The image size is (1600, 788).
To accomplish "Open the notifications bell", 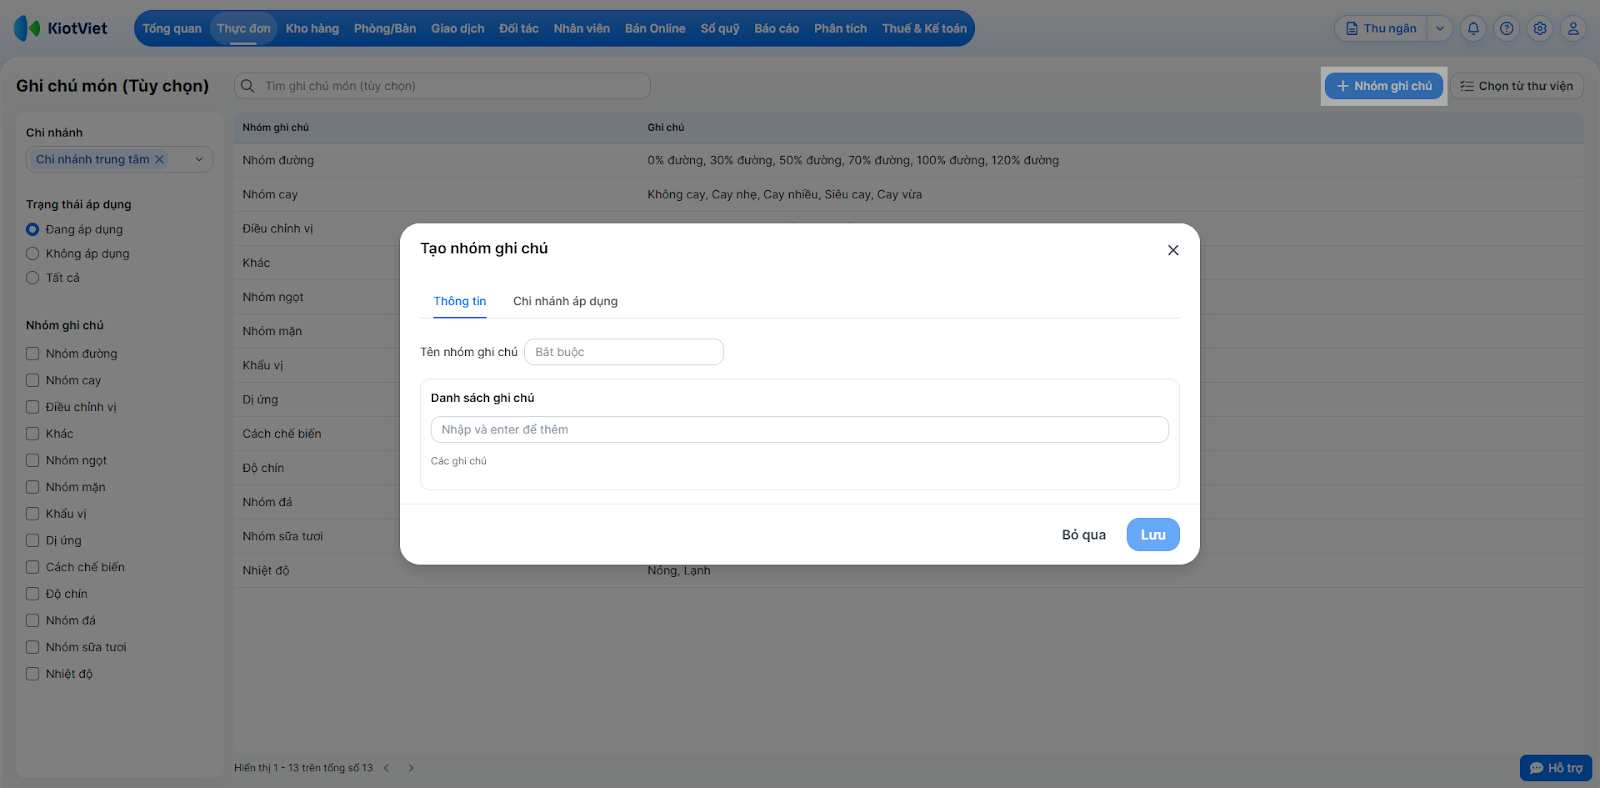I will click(x=1473, y=28).
